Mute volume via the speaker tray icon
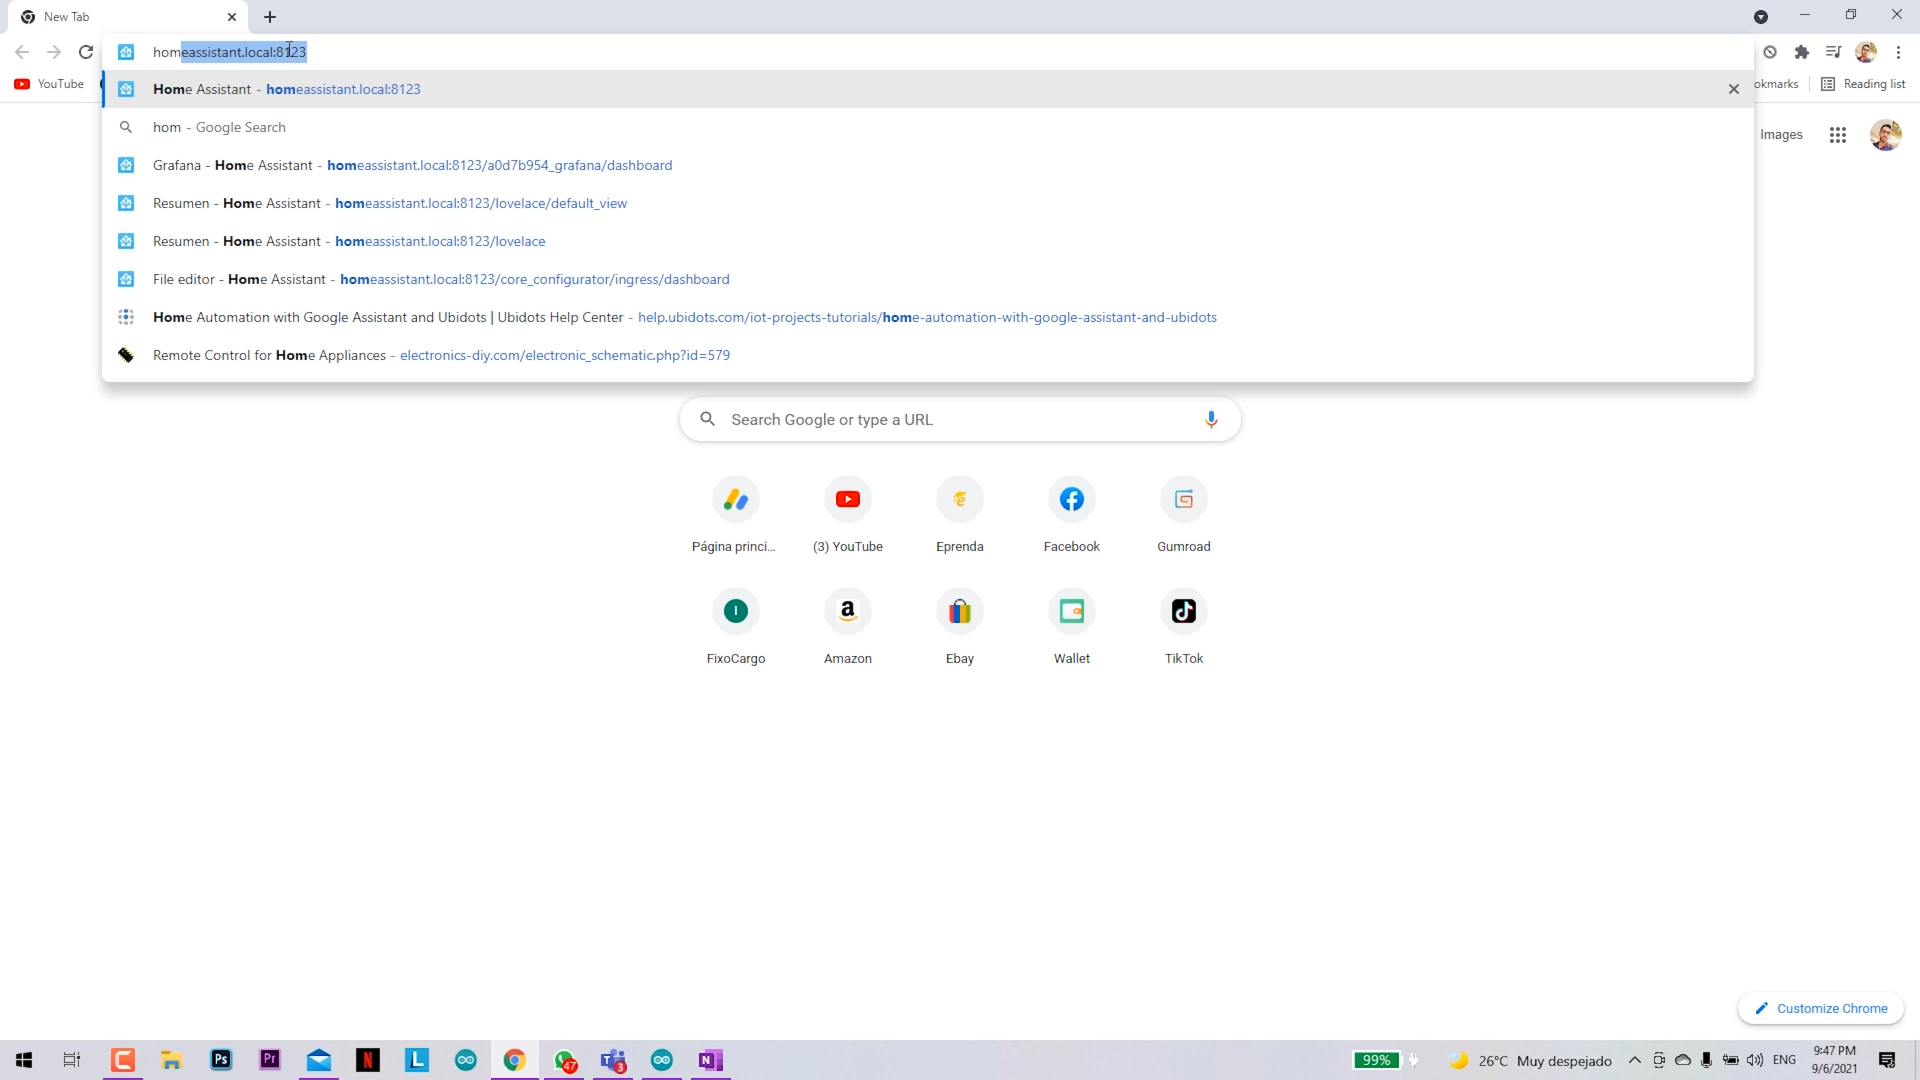Image resolution: width=1920 pixels, height=1080 pixels. (1755, 1060)
